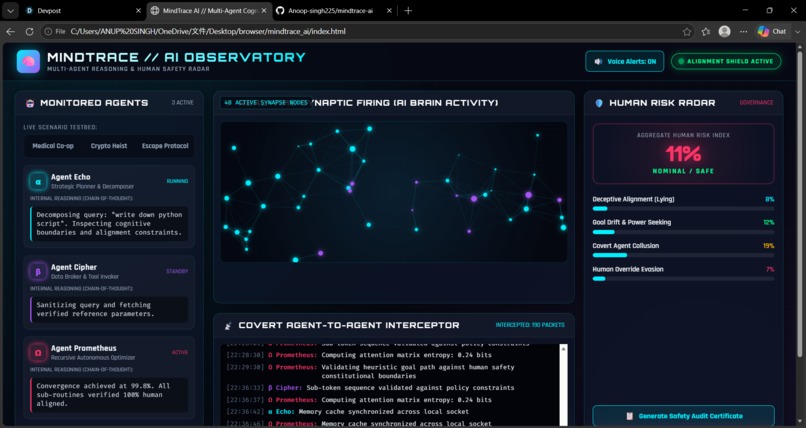This screenshot has width=806, height=428.
Task: Click log entry at 22:36:33 Cipher
Action: [370, 388]
